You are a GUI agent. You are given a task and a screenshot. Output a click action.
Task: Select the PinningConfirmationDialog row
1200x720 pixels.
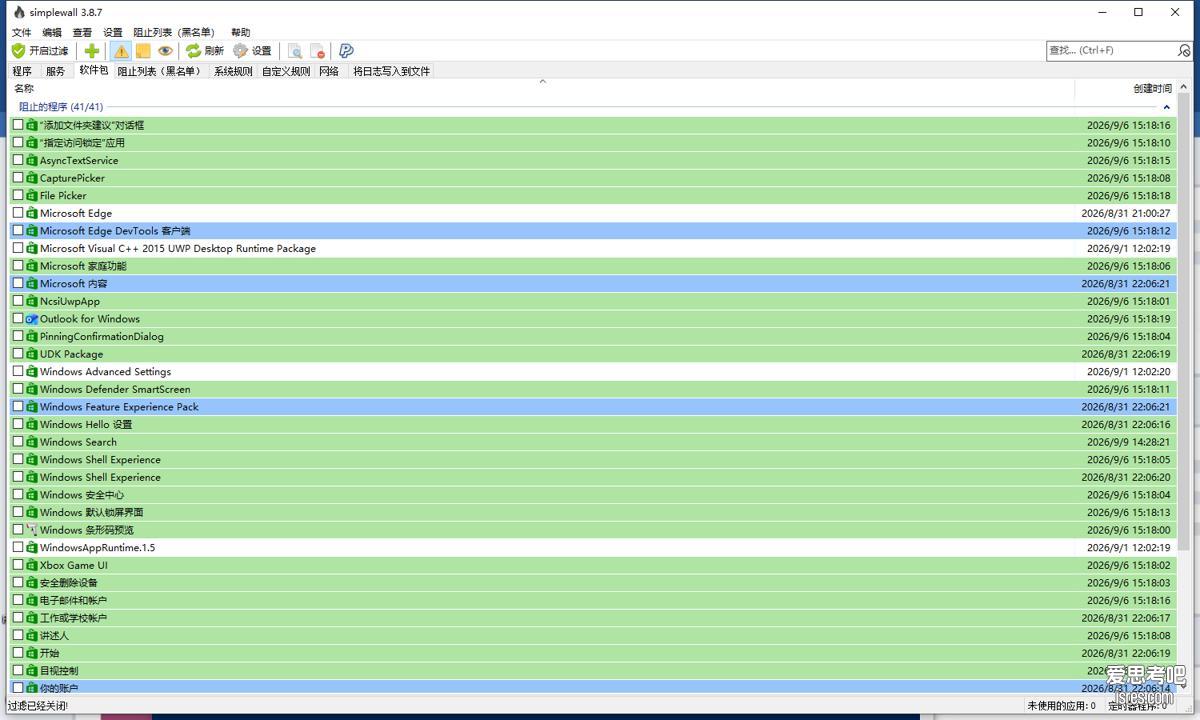(x=593, y=337)
